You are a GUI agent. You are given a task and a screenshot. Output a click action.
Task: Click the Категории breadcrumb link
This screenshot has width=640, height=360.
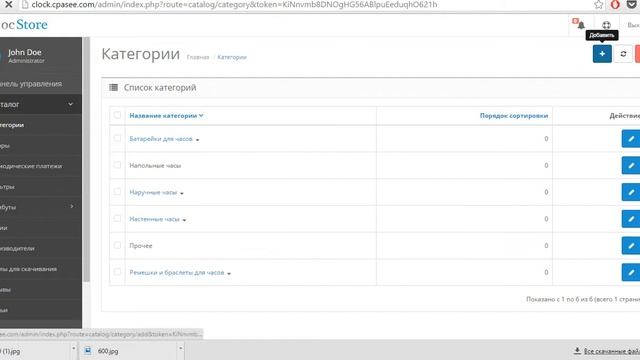pos(232,57)
